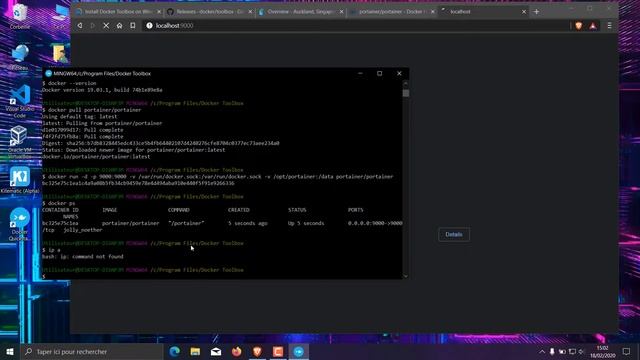Close the 'Releases docker/toolbox' tab
640x360 pixels.
(250, 12)
